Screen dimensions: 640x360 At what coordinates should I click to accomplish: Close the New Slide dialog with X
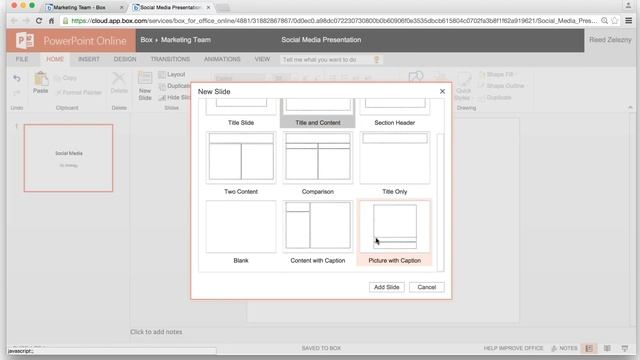(442, 91)
